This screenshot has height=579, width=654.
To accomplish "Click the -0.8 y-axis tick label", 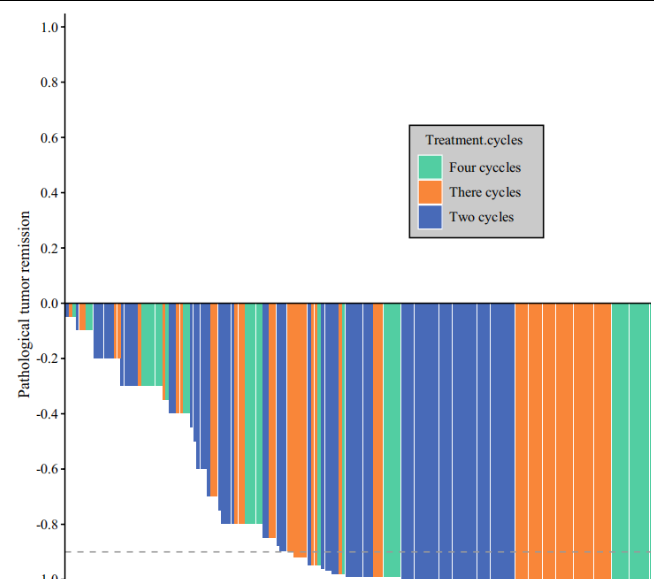I will 47,524.
